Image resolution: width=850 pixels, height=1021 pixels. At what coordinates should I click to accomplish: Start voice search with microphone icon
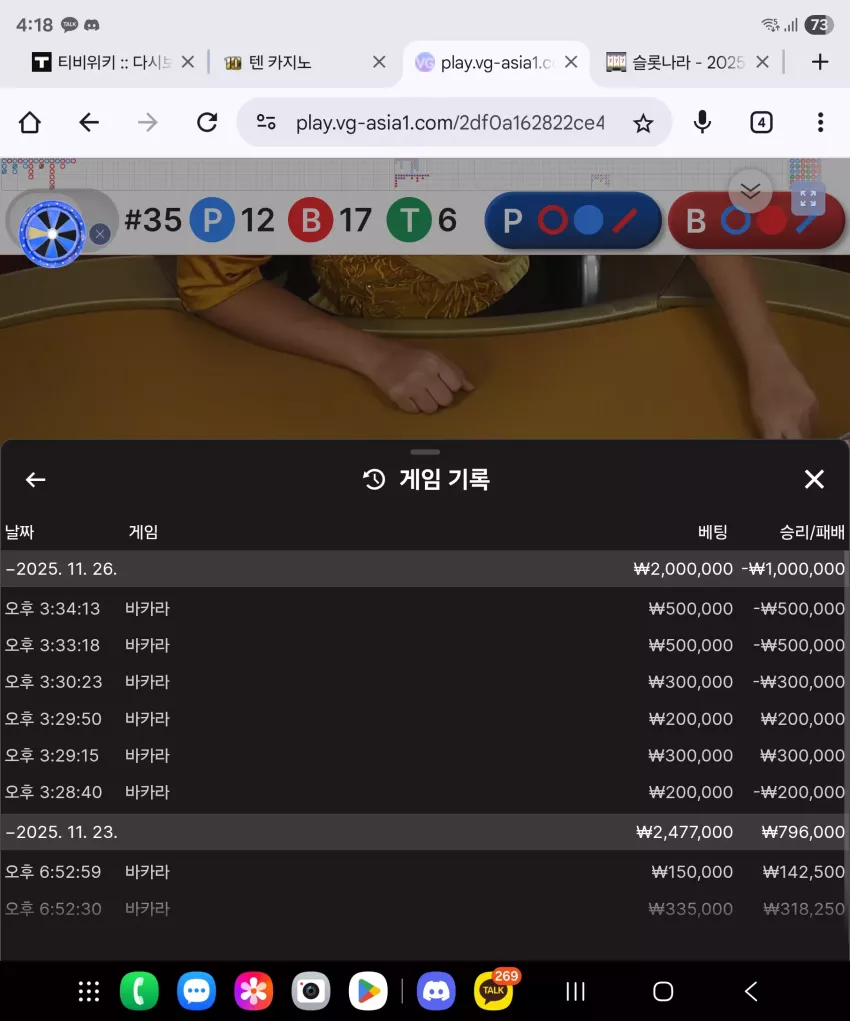click(702, 122)
